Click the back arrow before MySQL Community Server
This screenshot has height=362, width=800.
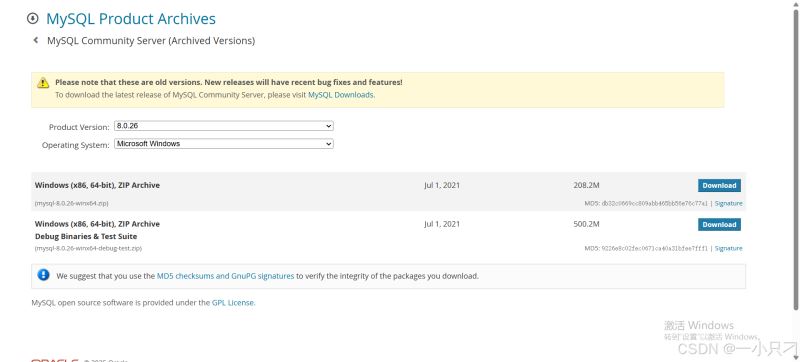pyautogui.click(x=35, y=40)
